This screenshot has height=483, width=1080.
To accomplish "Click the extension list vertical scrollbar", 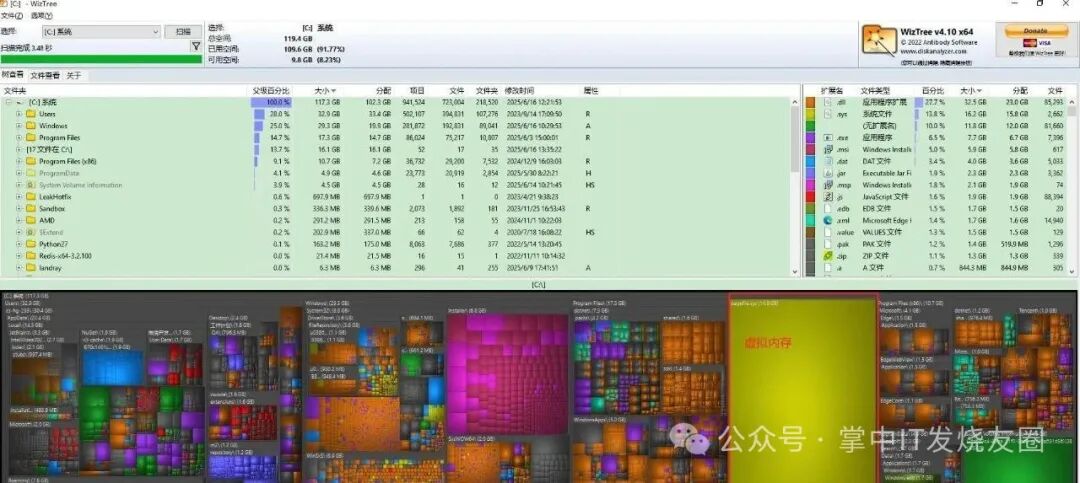I will tap(1074, 186).
